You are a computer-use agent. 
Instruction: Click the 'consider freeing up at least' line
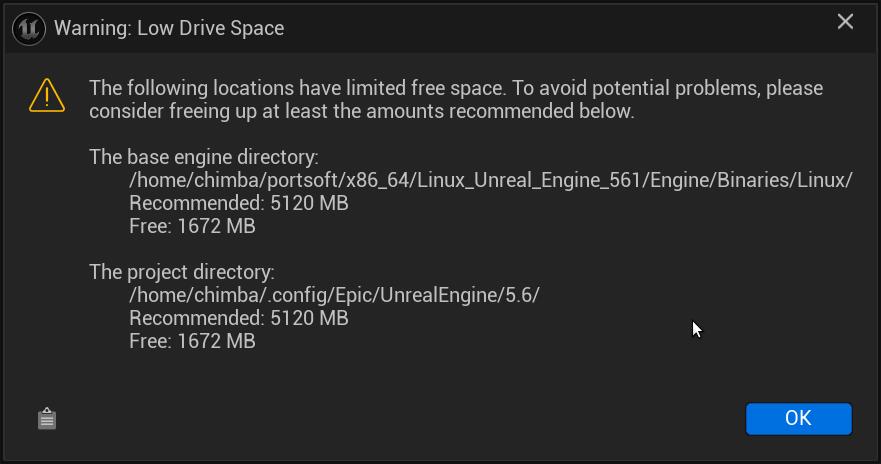[x=361, y=111]
